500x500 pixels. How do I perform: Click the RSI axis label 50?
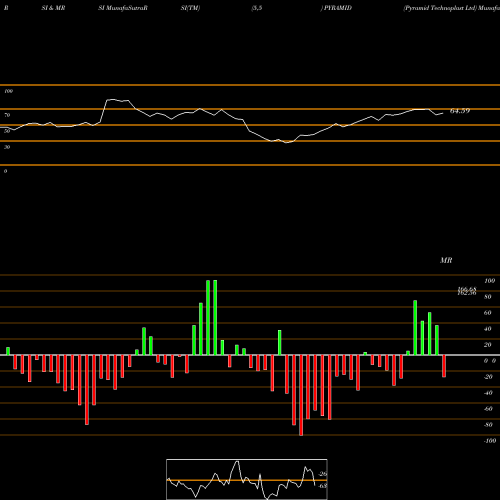coord(7,131)
